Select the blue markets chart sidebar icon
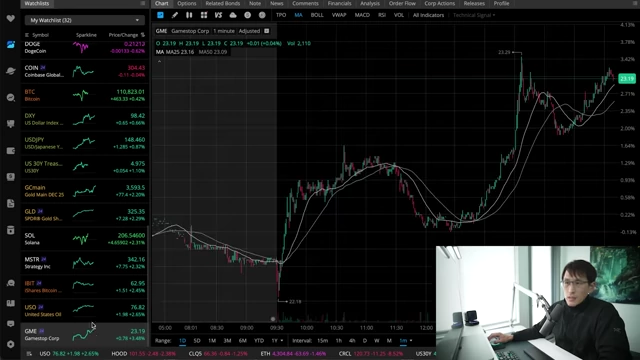The height and width of the screenshot is (360, 640). coord(11,44)
